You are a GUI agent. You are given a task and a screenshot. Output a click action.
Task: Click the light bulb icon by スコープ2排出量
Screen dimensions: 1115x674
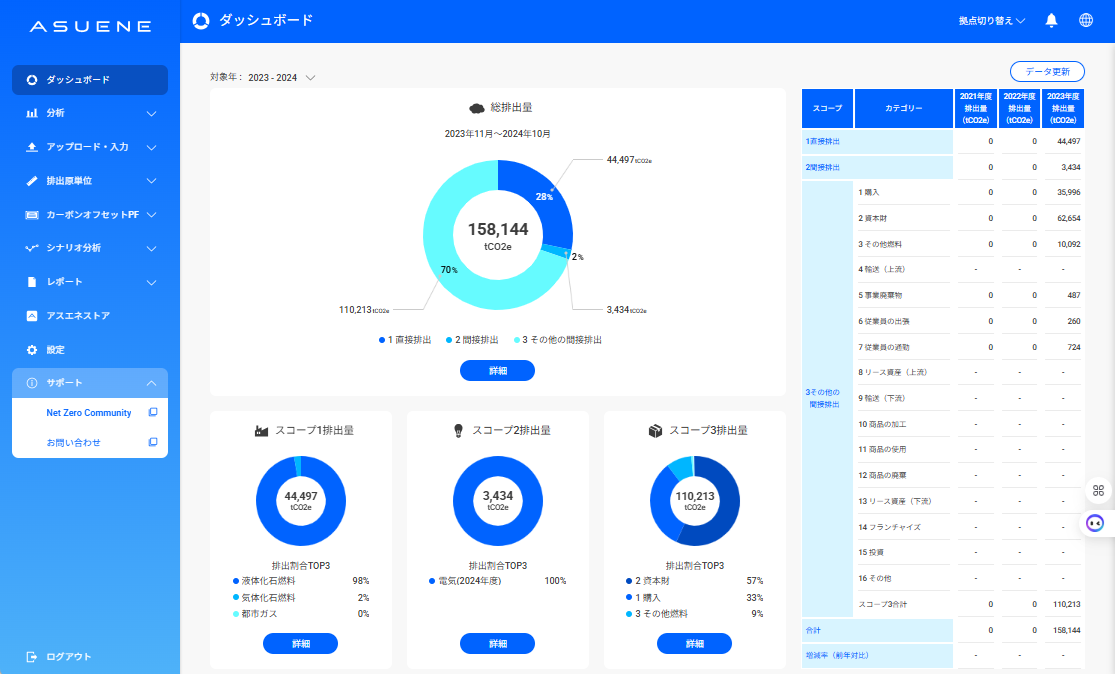point(459,431)
